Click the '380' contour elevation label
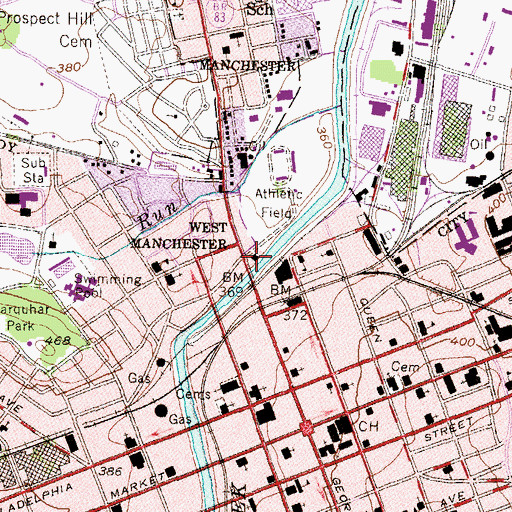 [x=69, y=68]
